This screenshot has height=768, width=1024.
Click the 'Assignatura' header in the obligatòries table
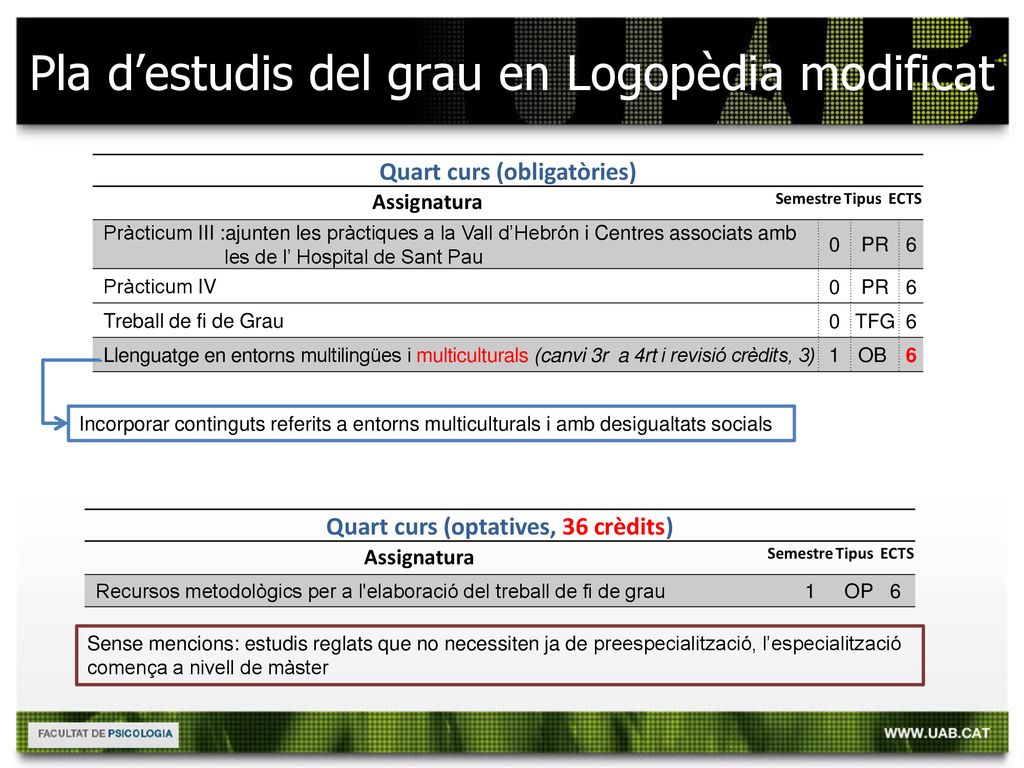point(427,202)
